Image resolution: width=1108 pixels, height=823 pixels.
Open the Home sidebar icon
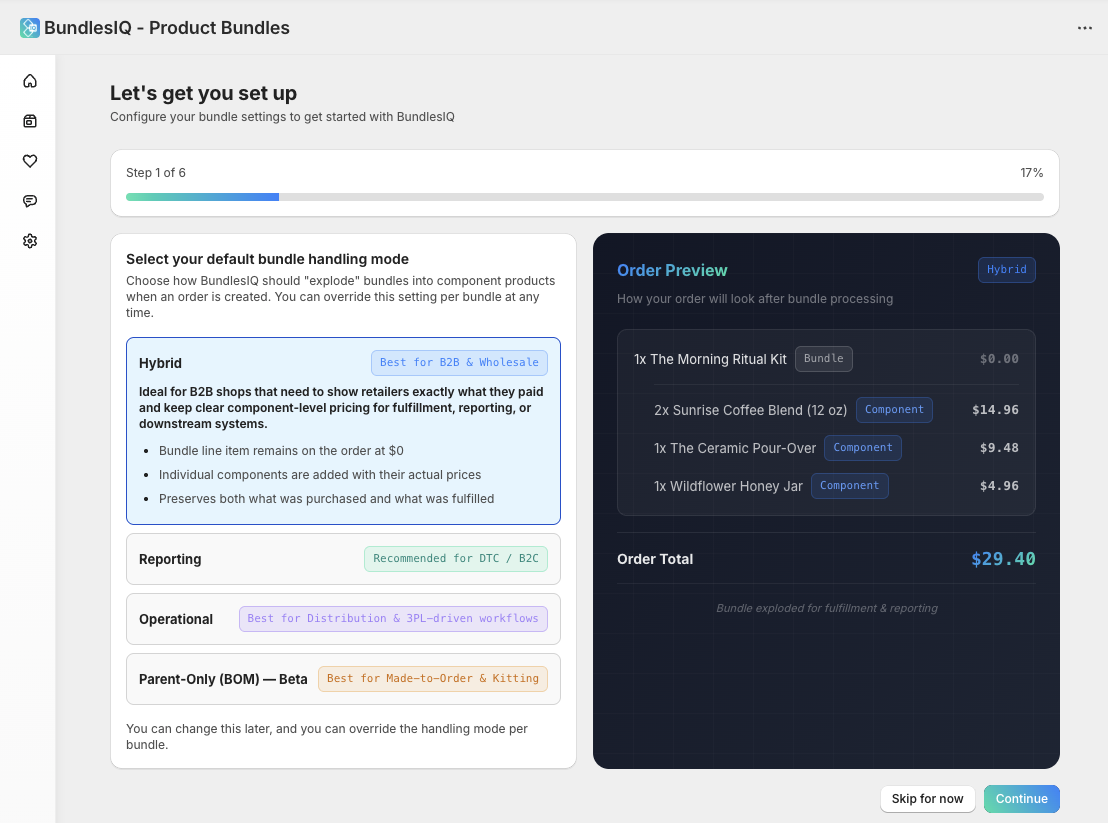(x=29, y=80)
